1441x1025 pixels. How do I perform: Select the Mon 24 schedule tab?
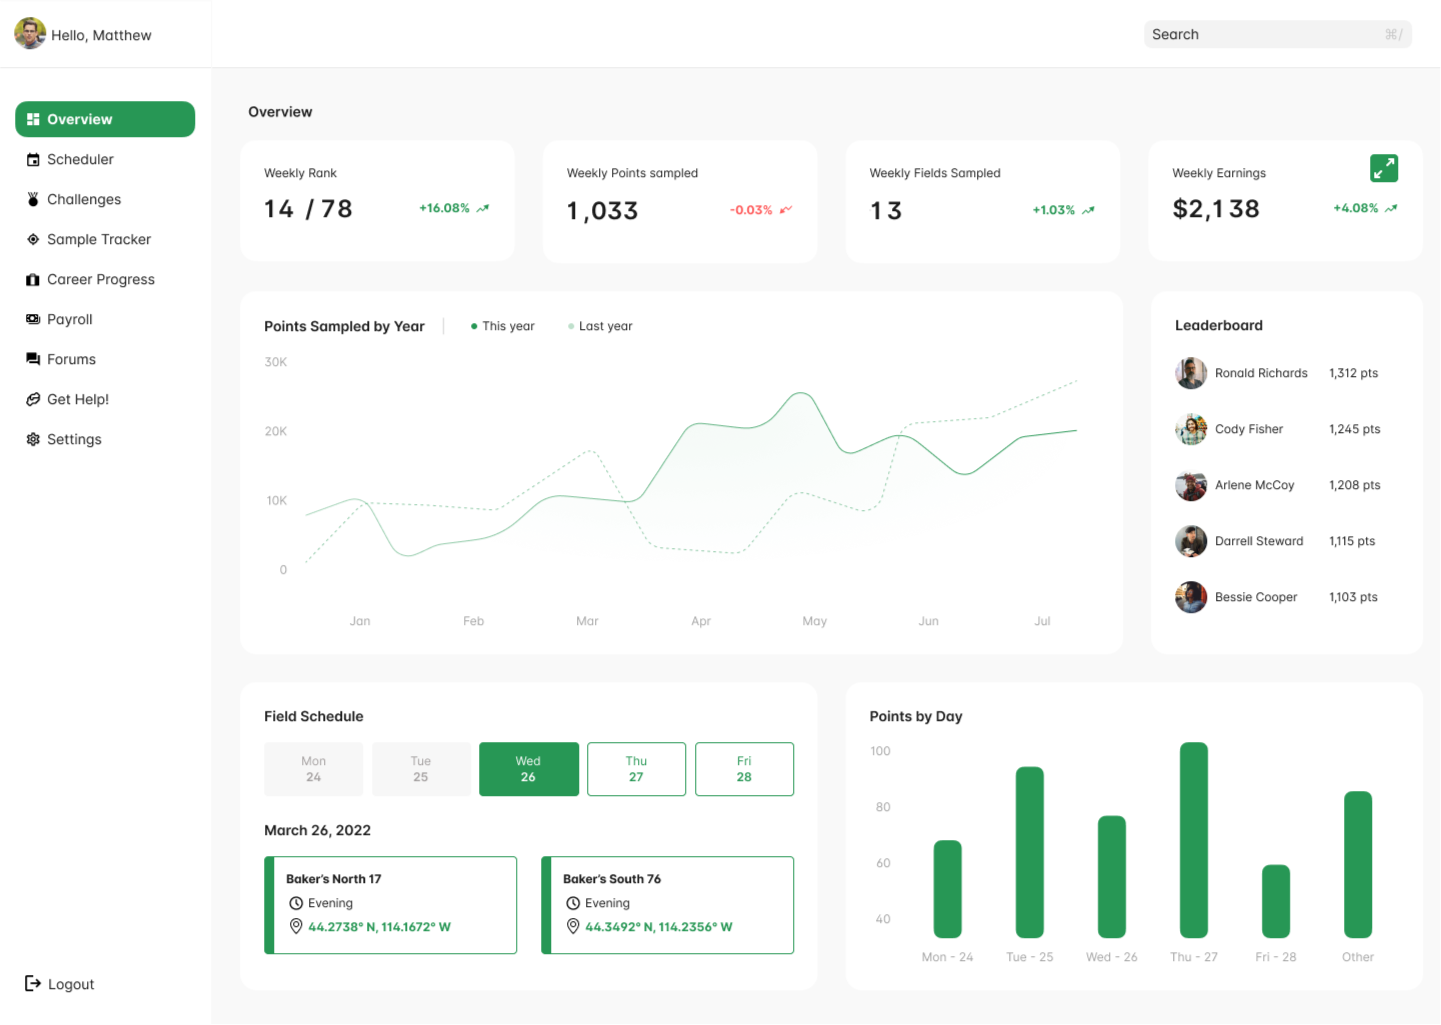(x=313, y=769)
